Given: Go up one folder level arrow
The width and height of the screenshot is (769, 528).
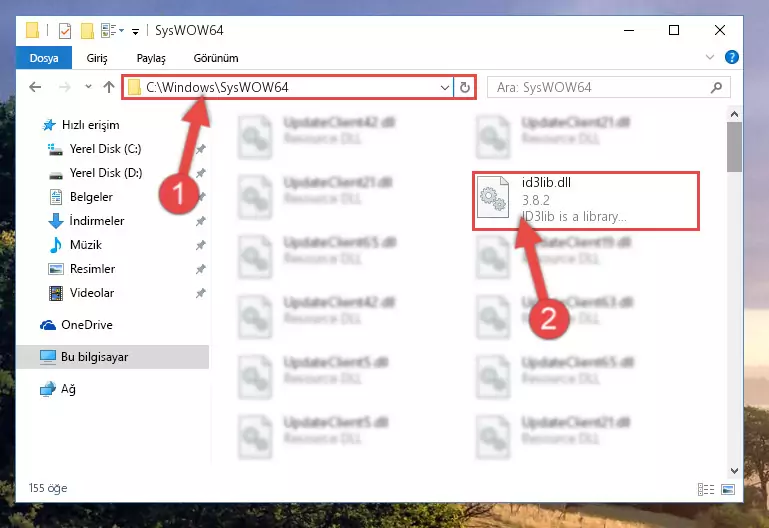Looking at the screenshot, I should click(x=109, y=87).
